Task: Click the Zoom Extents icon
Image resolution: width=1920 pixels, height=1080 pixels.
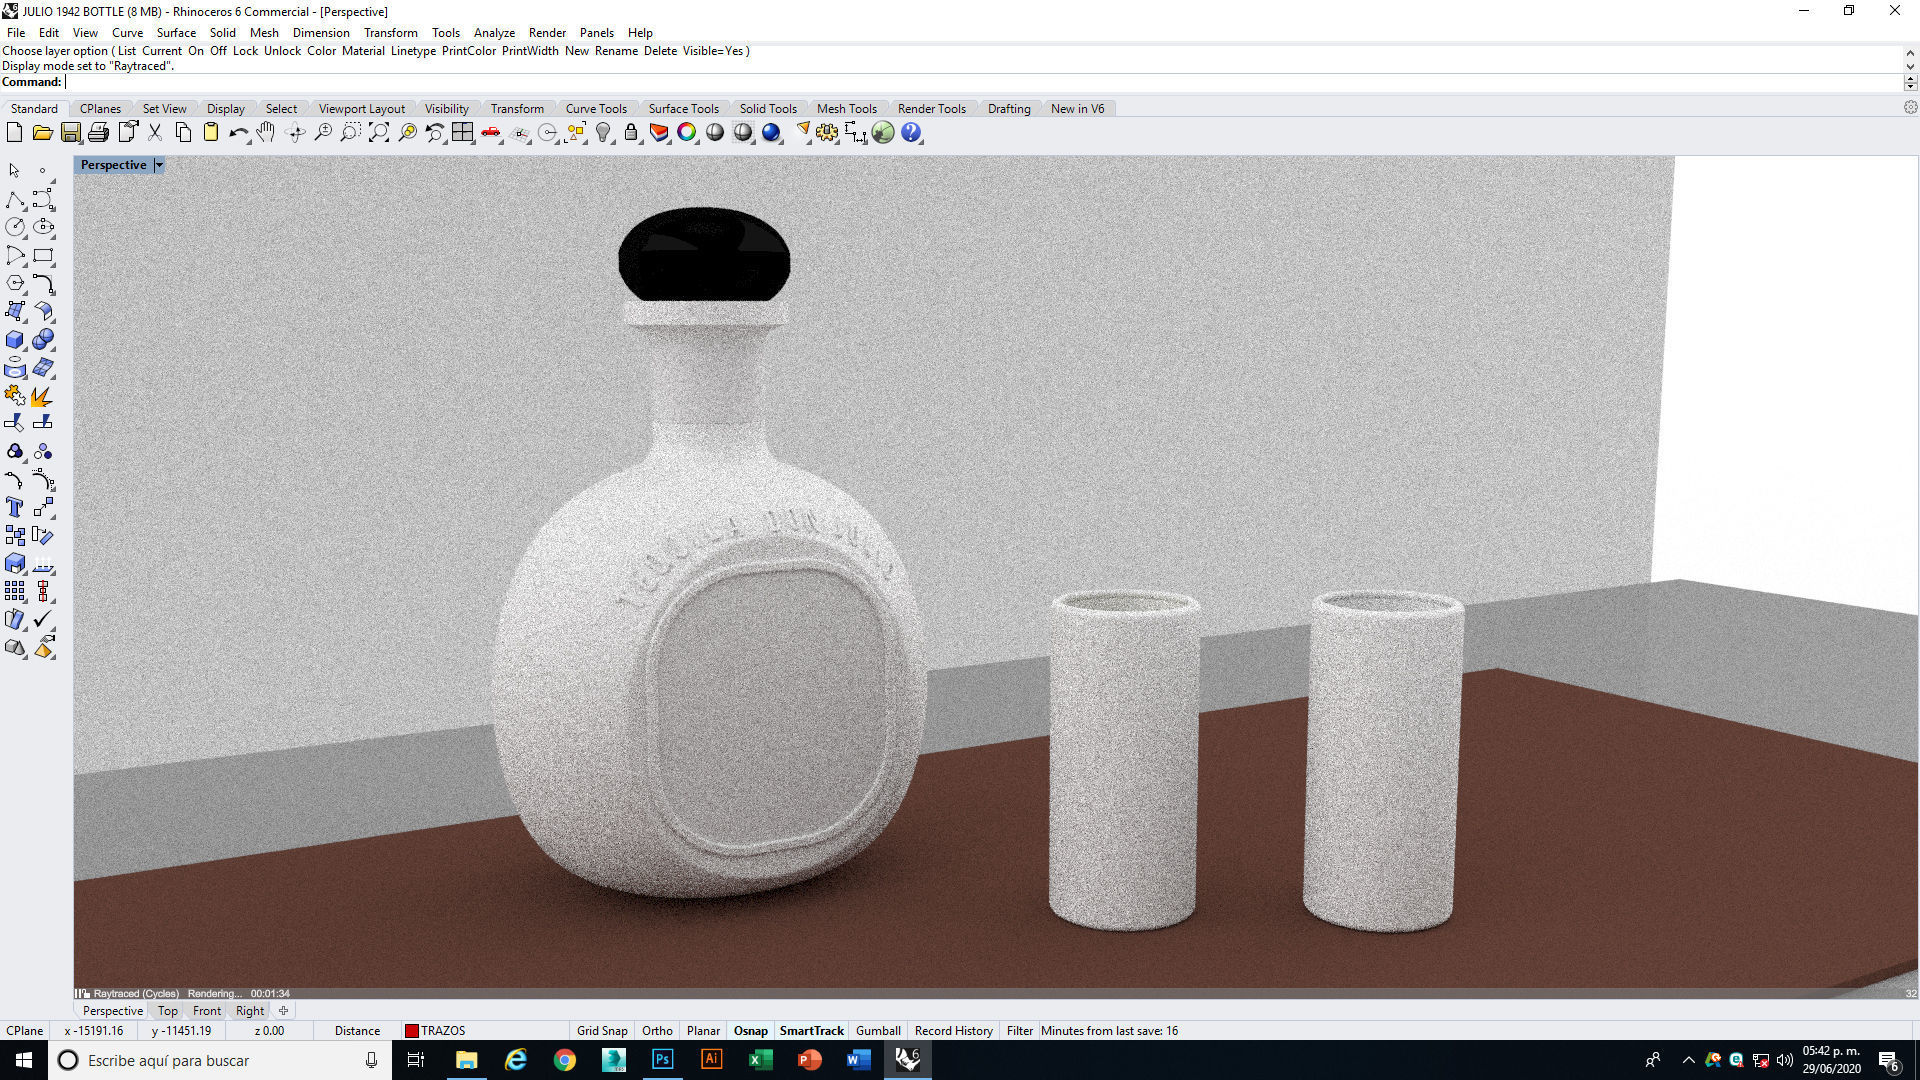Action: pyautogui.click(x=379, y=133)
